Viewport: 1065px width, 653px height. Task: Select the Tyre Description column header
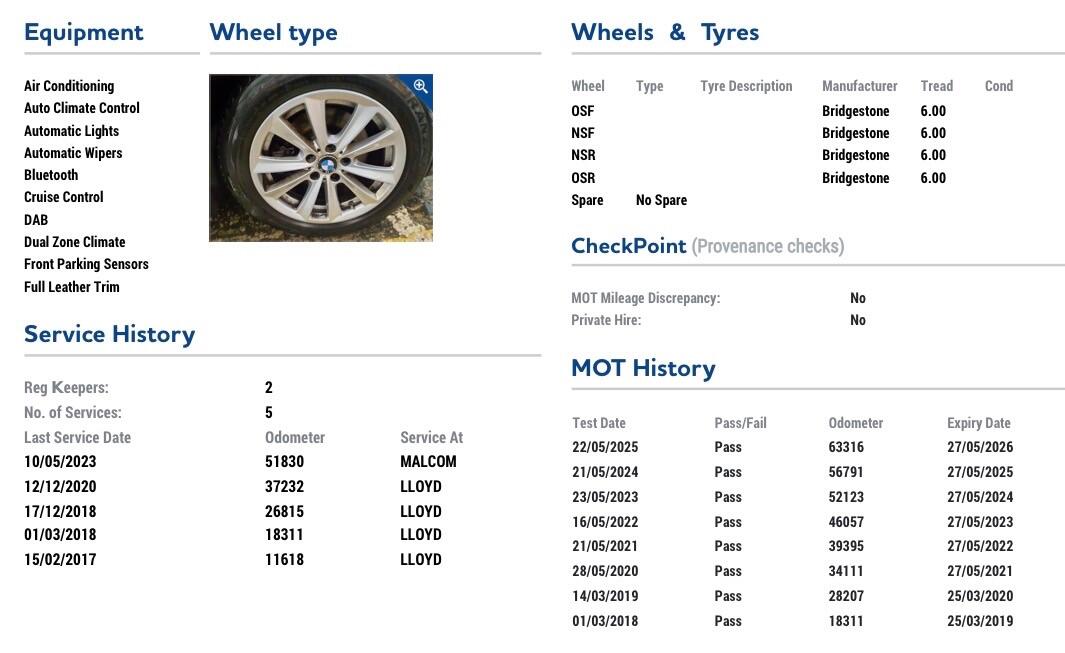[746, 86]
